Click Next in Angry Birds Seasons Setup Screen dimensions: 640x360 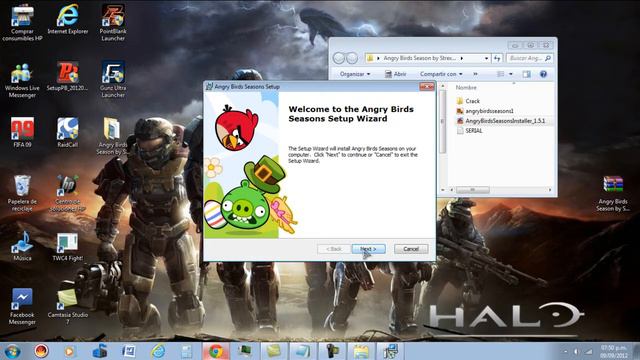click(369, 249)
